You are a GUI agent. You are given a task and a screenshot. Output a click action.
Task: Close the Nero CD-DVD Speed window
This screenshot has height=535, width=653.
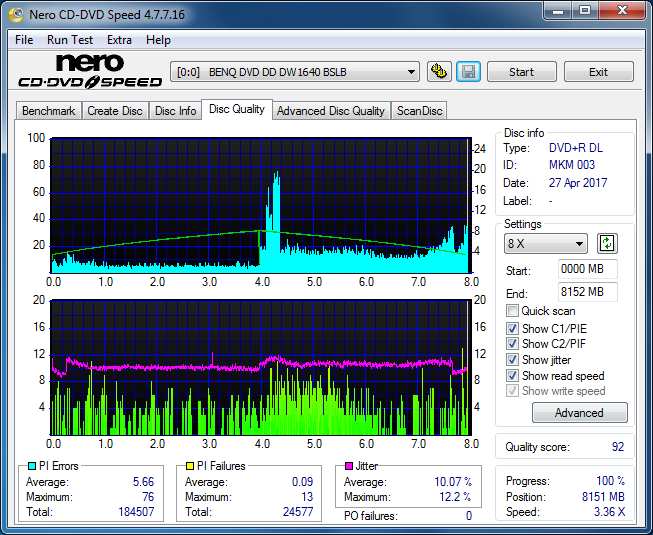tap(622, 11)
